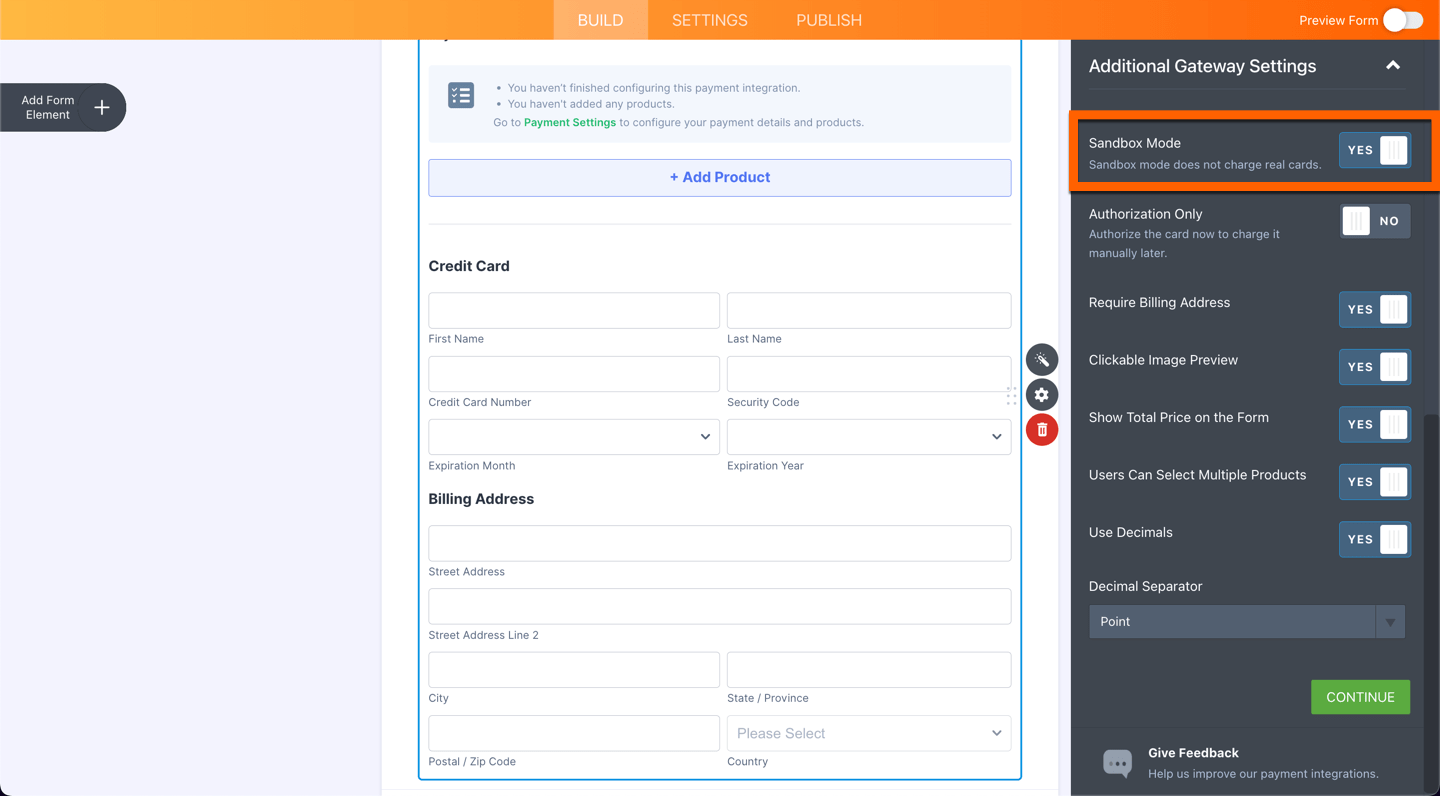1440x796 pixels.
Task: Open the Country Please Select dropdown
Action: click(x=869, y=733)
